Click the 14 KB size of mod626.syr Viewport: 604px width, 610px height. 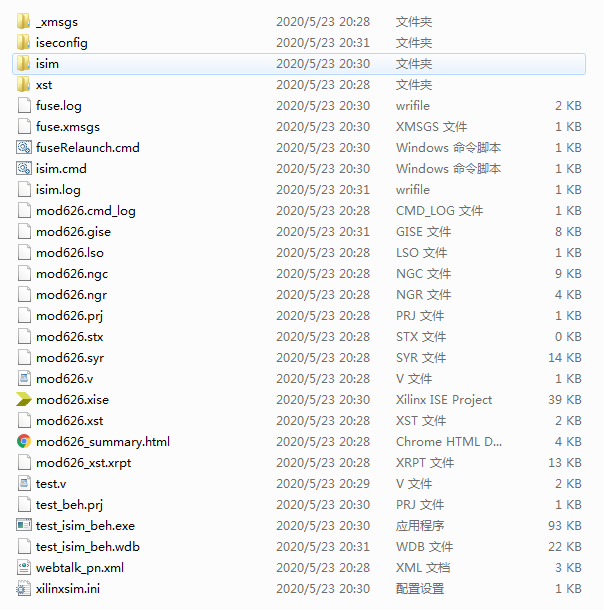pos(565,358)
